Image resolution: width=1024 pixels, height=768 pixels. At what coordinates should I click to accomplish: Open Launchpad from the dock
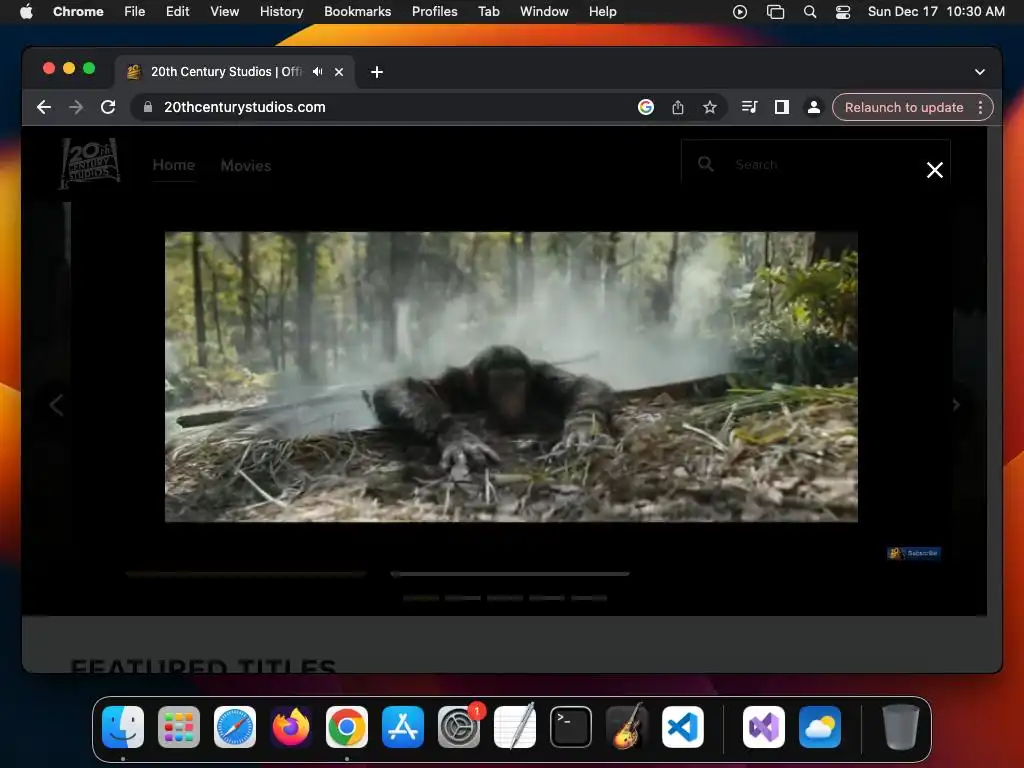[179, 727]
